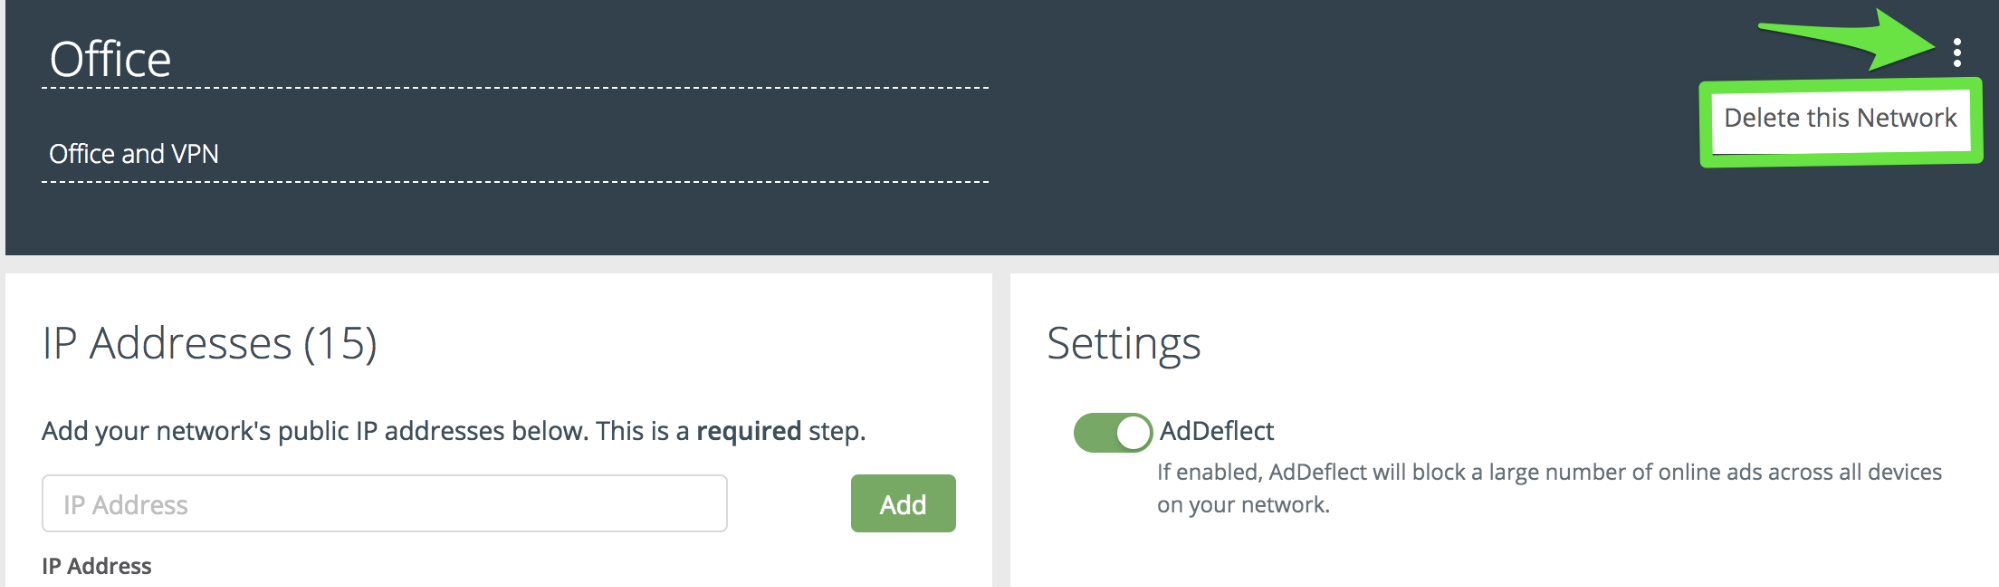Screen dimensions: 1999x587
Task: Click the IP Address column header
Action: [x=97, y=566]
